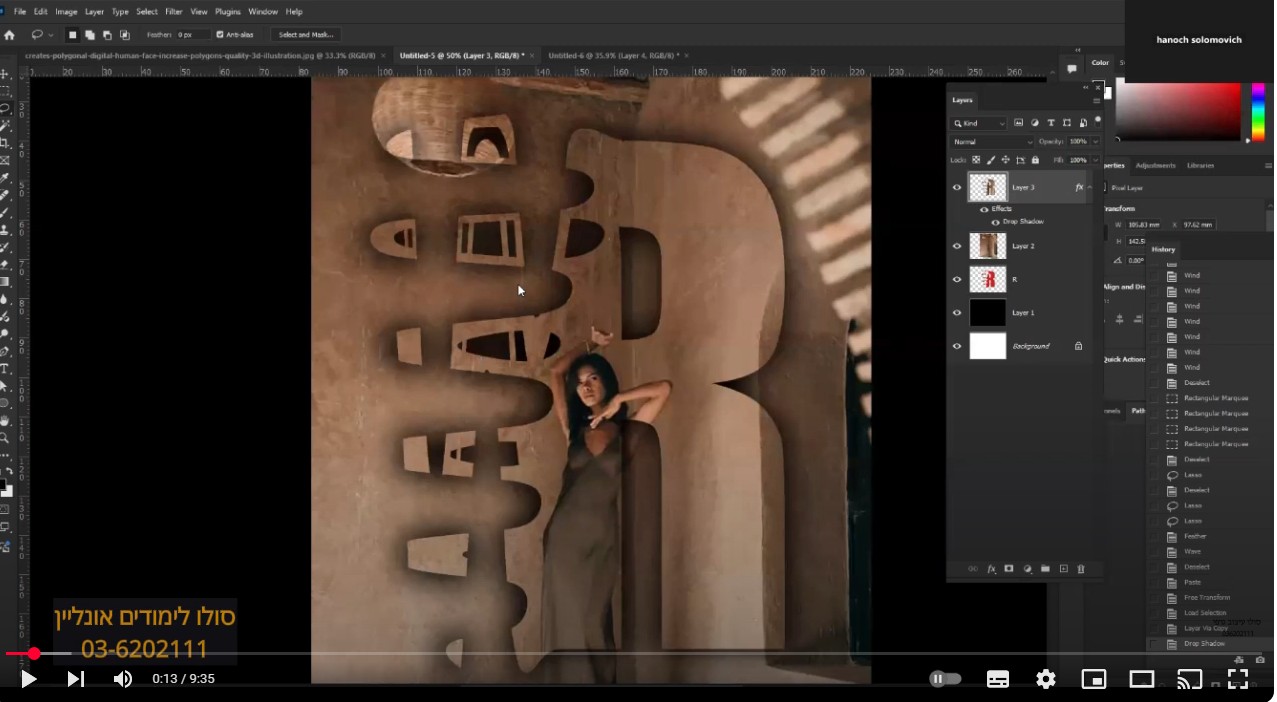Toggle visibility of Drop Shadow effect
Screen dimensions: 1277x702
995,222
